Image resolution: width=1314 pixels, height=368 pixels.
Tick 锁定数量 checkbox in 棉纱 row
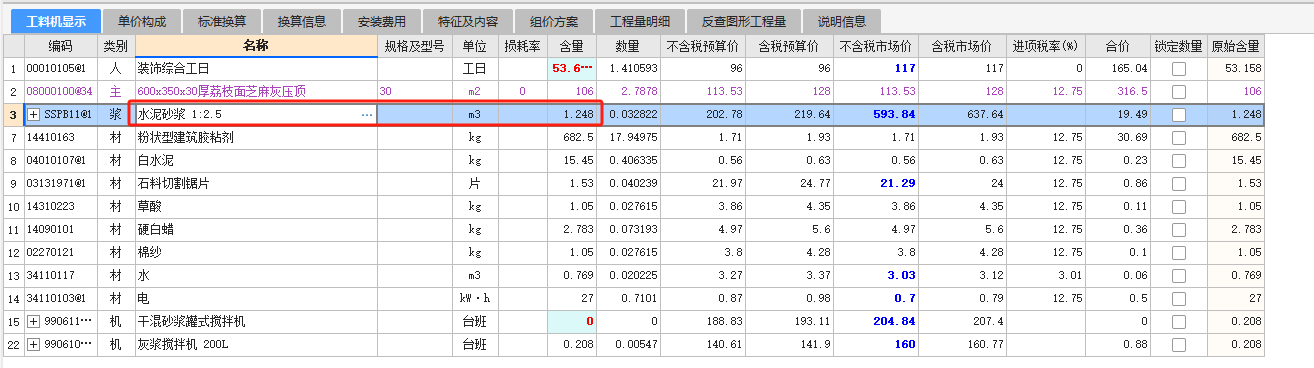(1179, 252)
